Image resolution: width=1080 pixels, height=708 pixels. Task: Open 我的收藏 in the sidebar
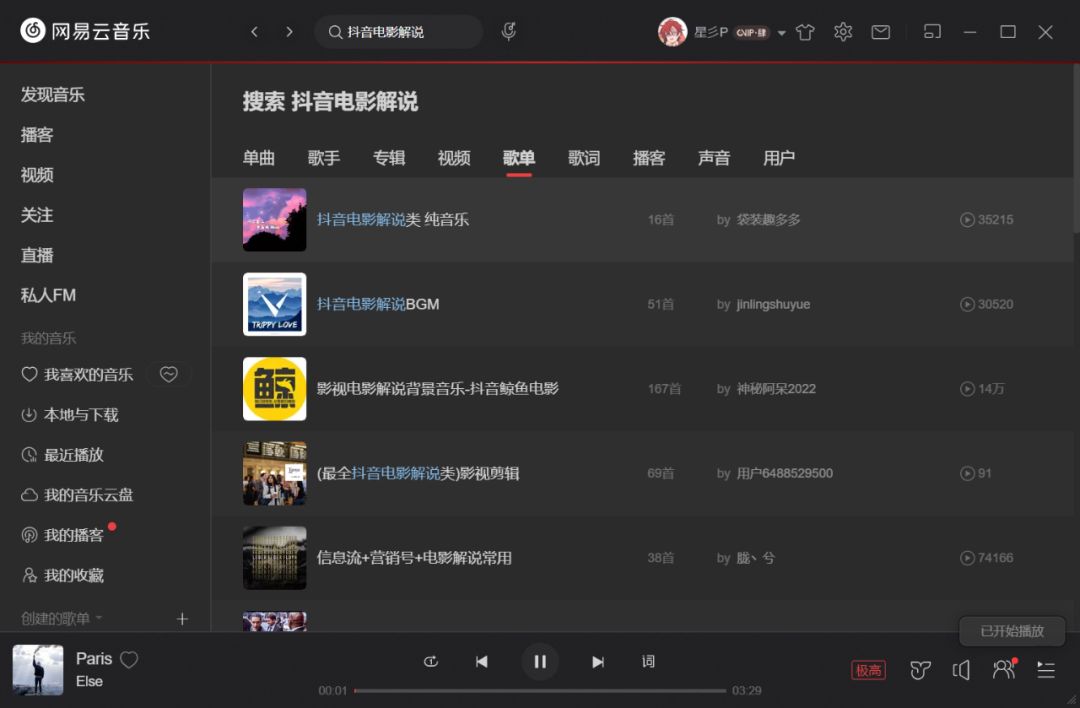[63, 575]
